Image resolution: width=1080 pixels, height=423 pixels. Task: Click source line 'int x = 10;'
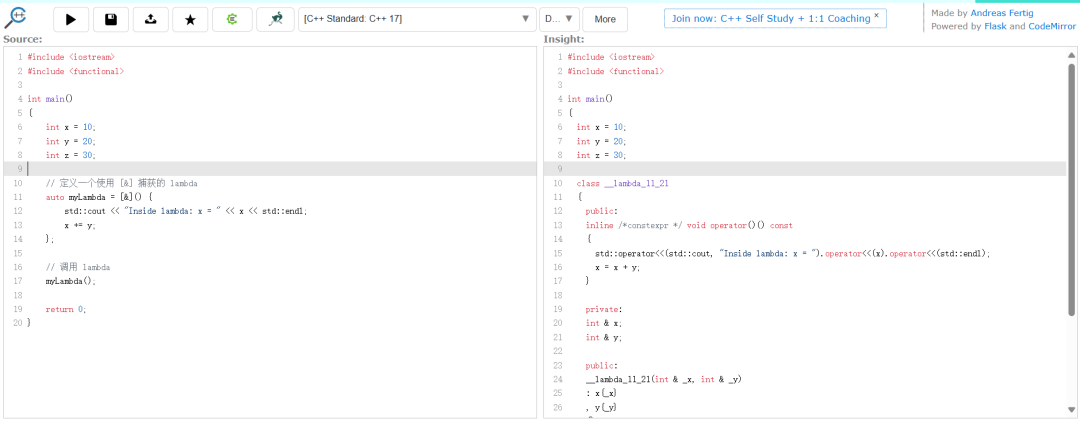70,127
